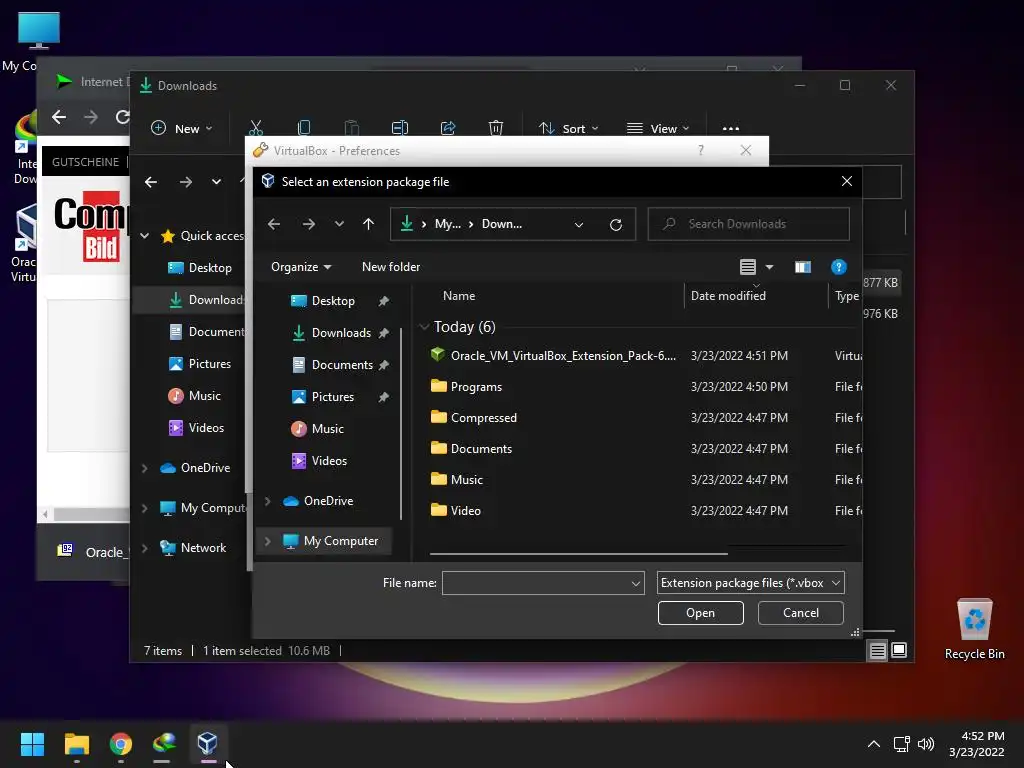Switch Downloads window to details view icon

click(x=878, y=650)
